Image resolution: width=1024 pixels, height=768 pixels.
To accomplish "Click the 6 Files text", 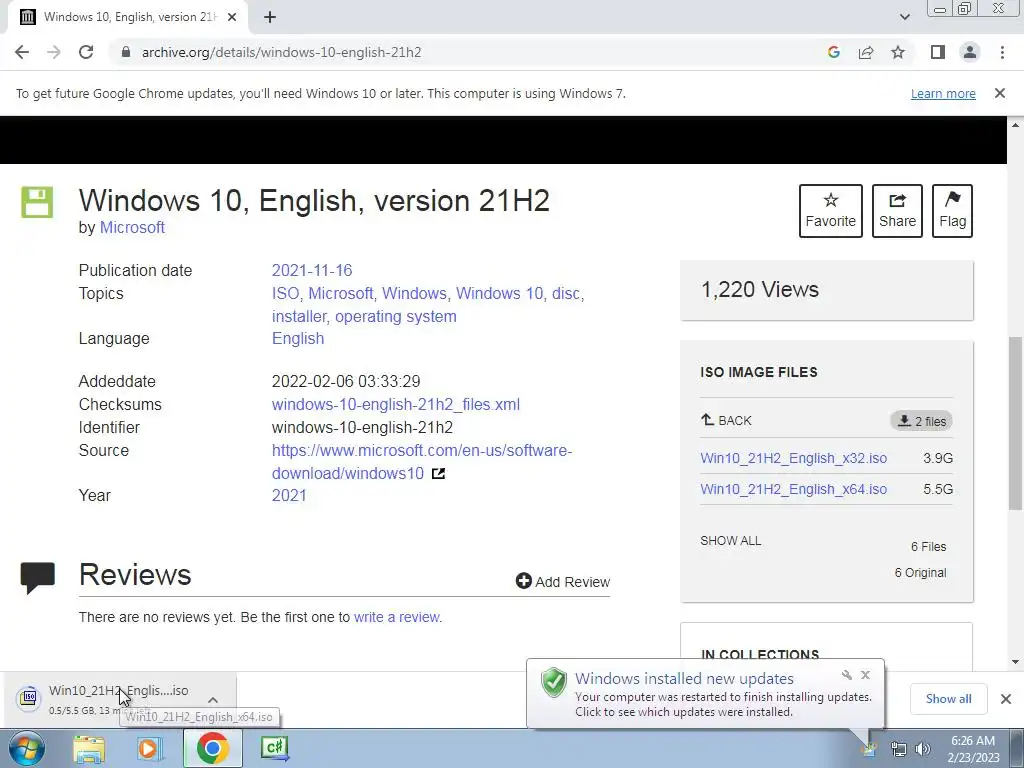I will point(928,547).
